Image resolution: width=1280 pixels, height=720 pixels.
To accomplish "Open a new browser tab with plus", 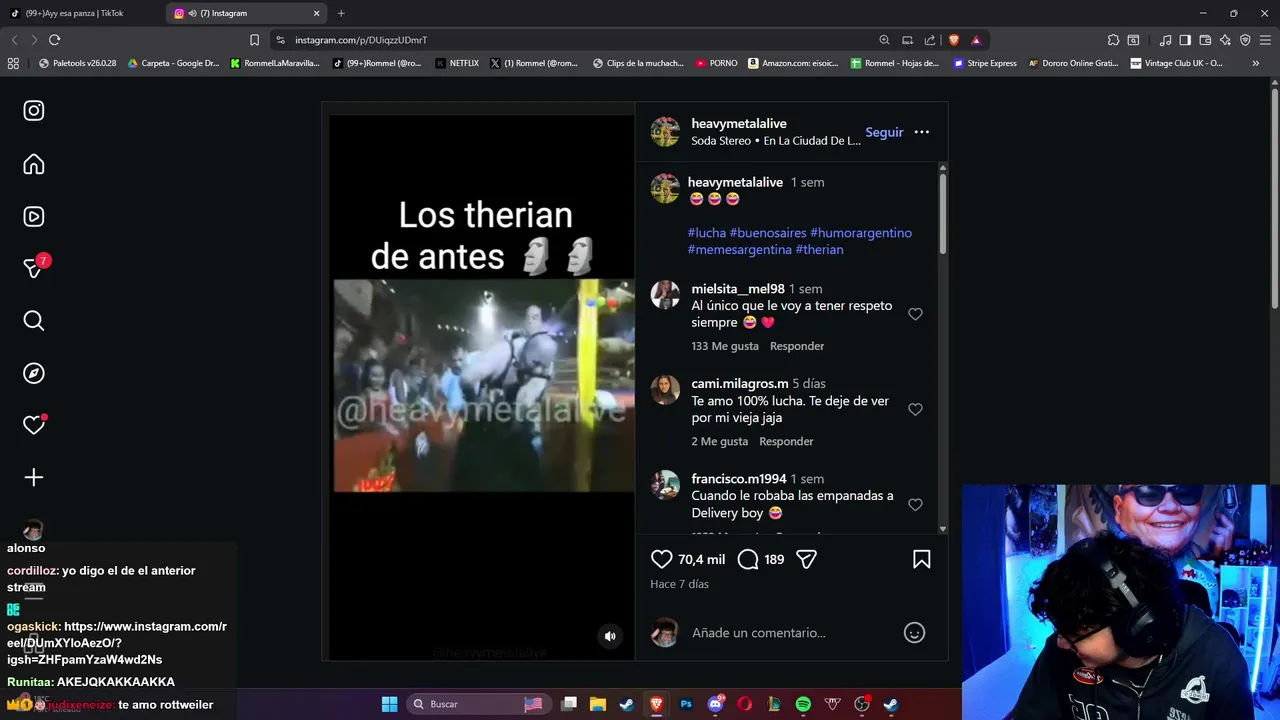I will pos(341,13).
